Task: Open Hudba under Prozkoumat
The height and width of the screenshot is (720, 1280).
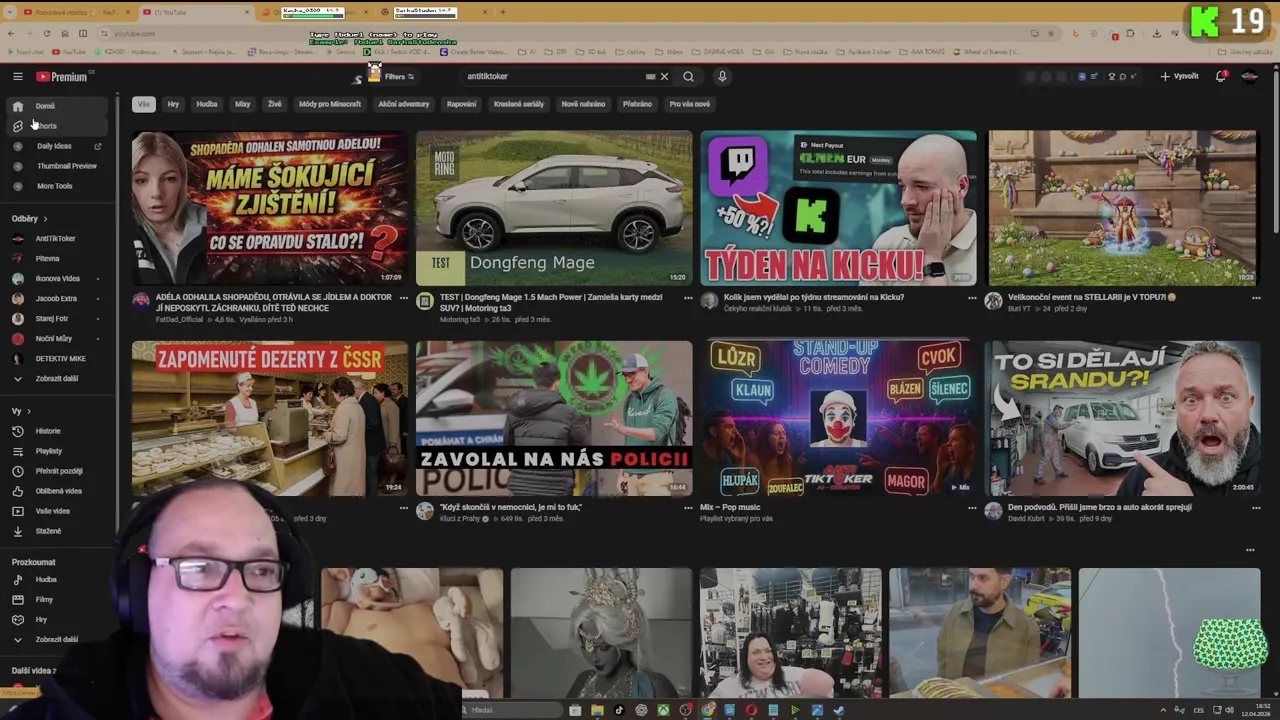Action: coord(46,579)
